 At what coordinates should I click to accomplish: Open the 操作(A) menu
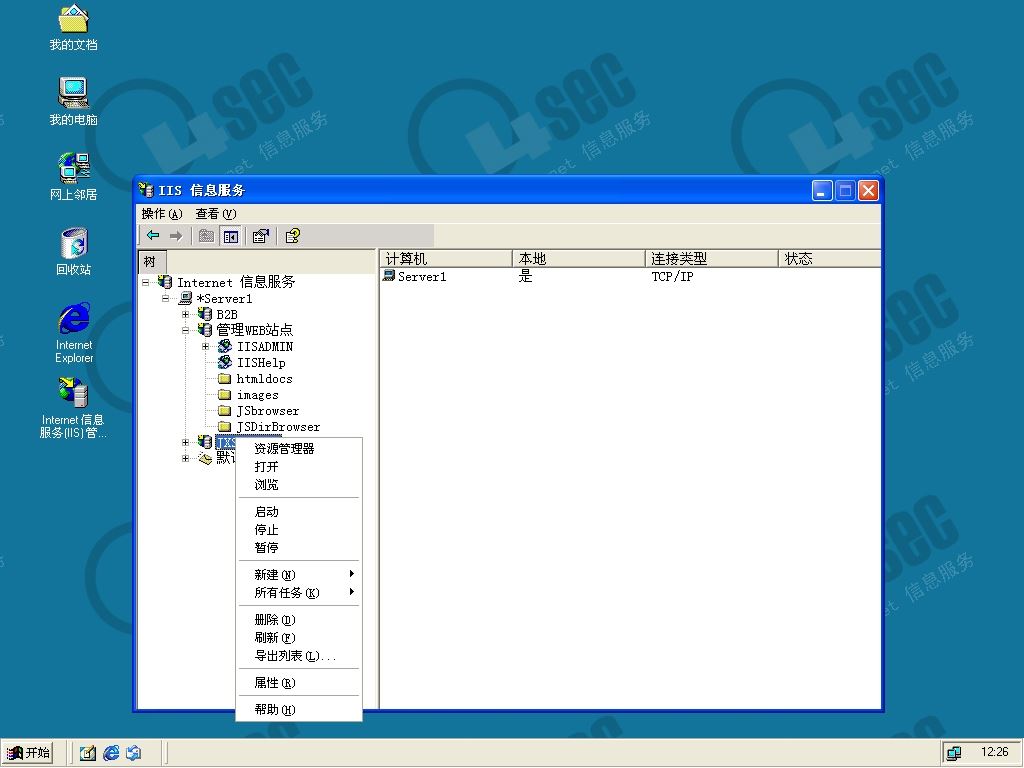161,214
